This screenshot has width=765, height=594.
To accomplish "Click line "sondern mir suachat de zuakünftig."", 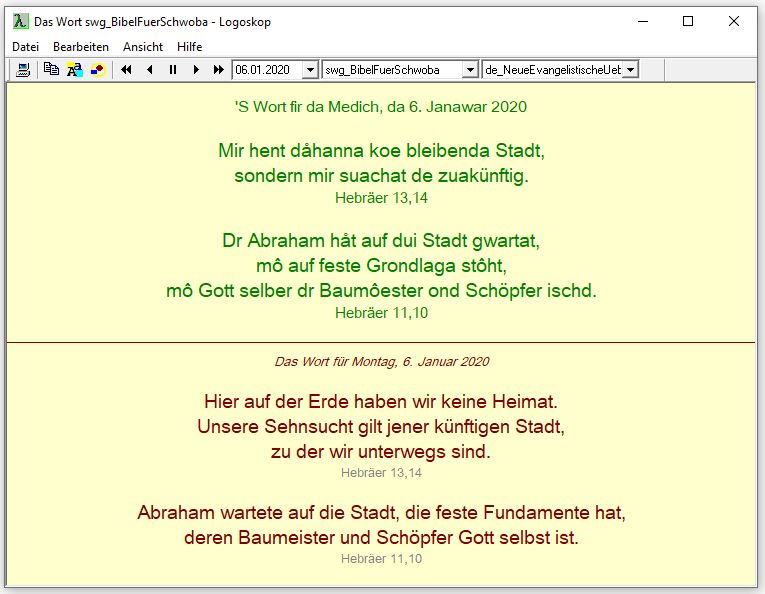I will click(382, 176).
